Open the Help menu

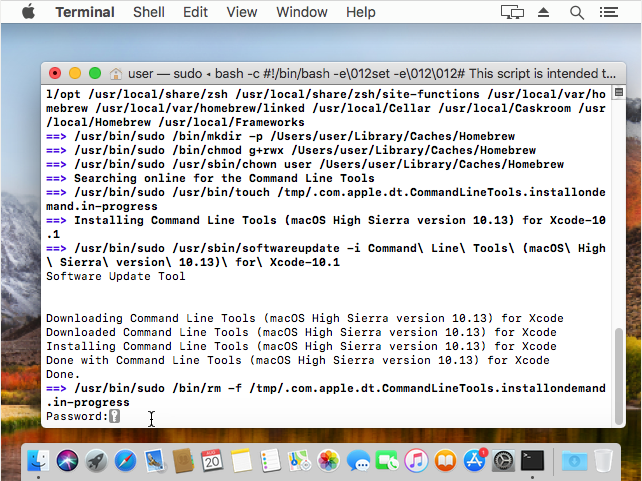point(360,12)
